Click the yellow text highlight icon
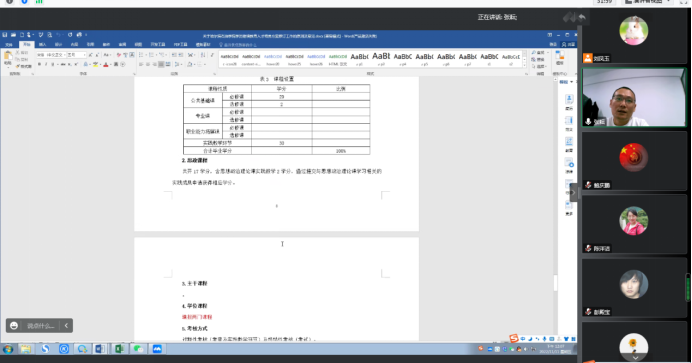 95,64
